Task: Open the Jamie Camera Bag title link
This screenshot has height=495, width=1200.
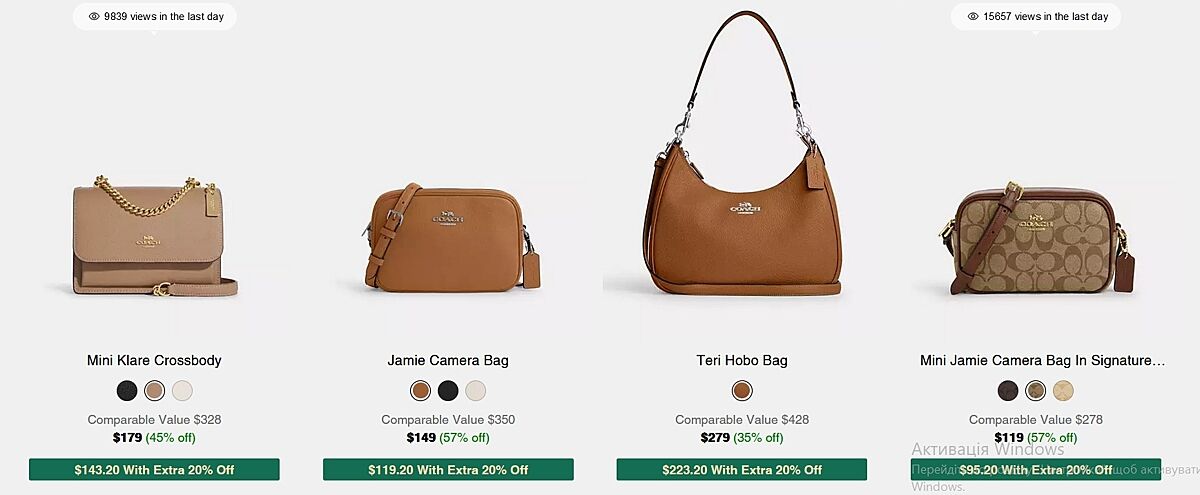Action: tap(448, 360)
